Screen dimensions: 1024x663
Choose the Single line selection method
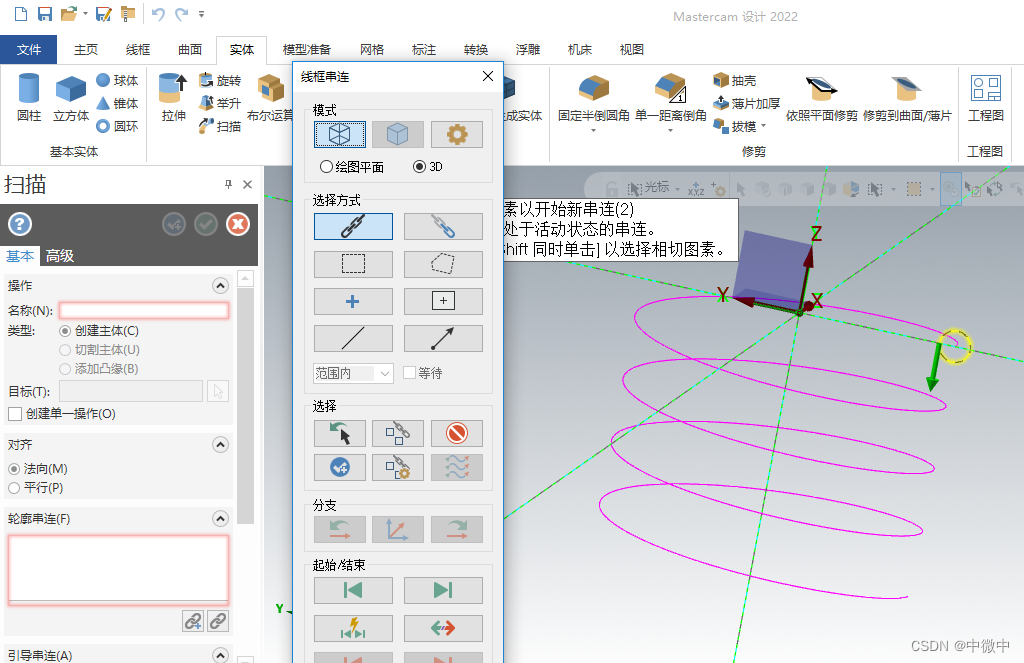(x=353, y=338)
